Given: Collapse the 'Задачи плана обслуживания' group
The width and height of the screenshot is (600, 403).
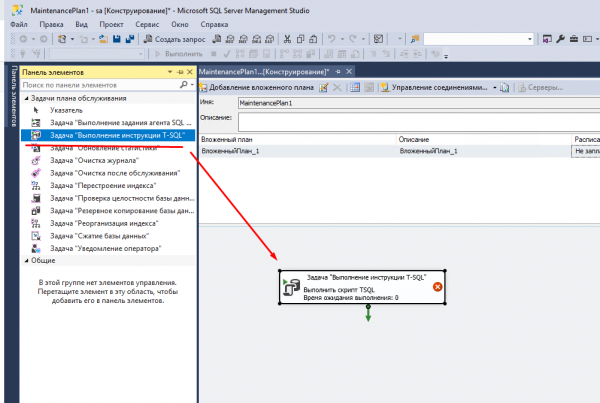Looking at the screenshot, I should [x=26, y=98].
